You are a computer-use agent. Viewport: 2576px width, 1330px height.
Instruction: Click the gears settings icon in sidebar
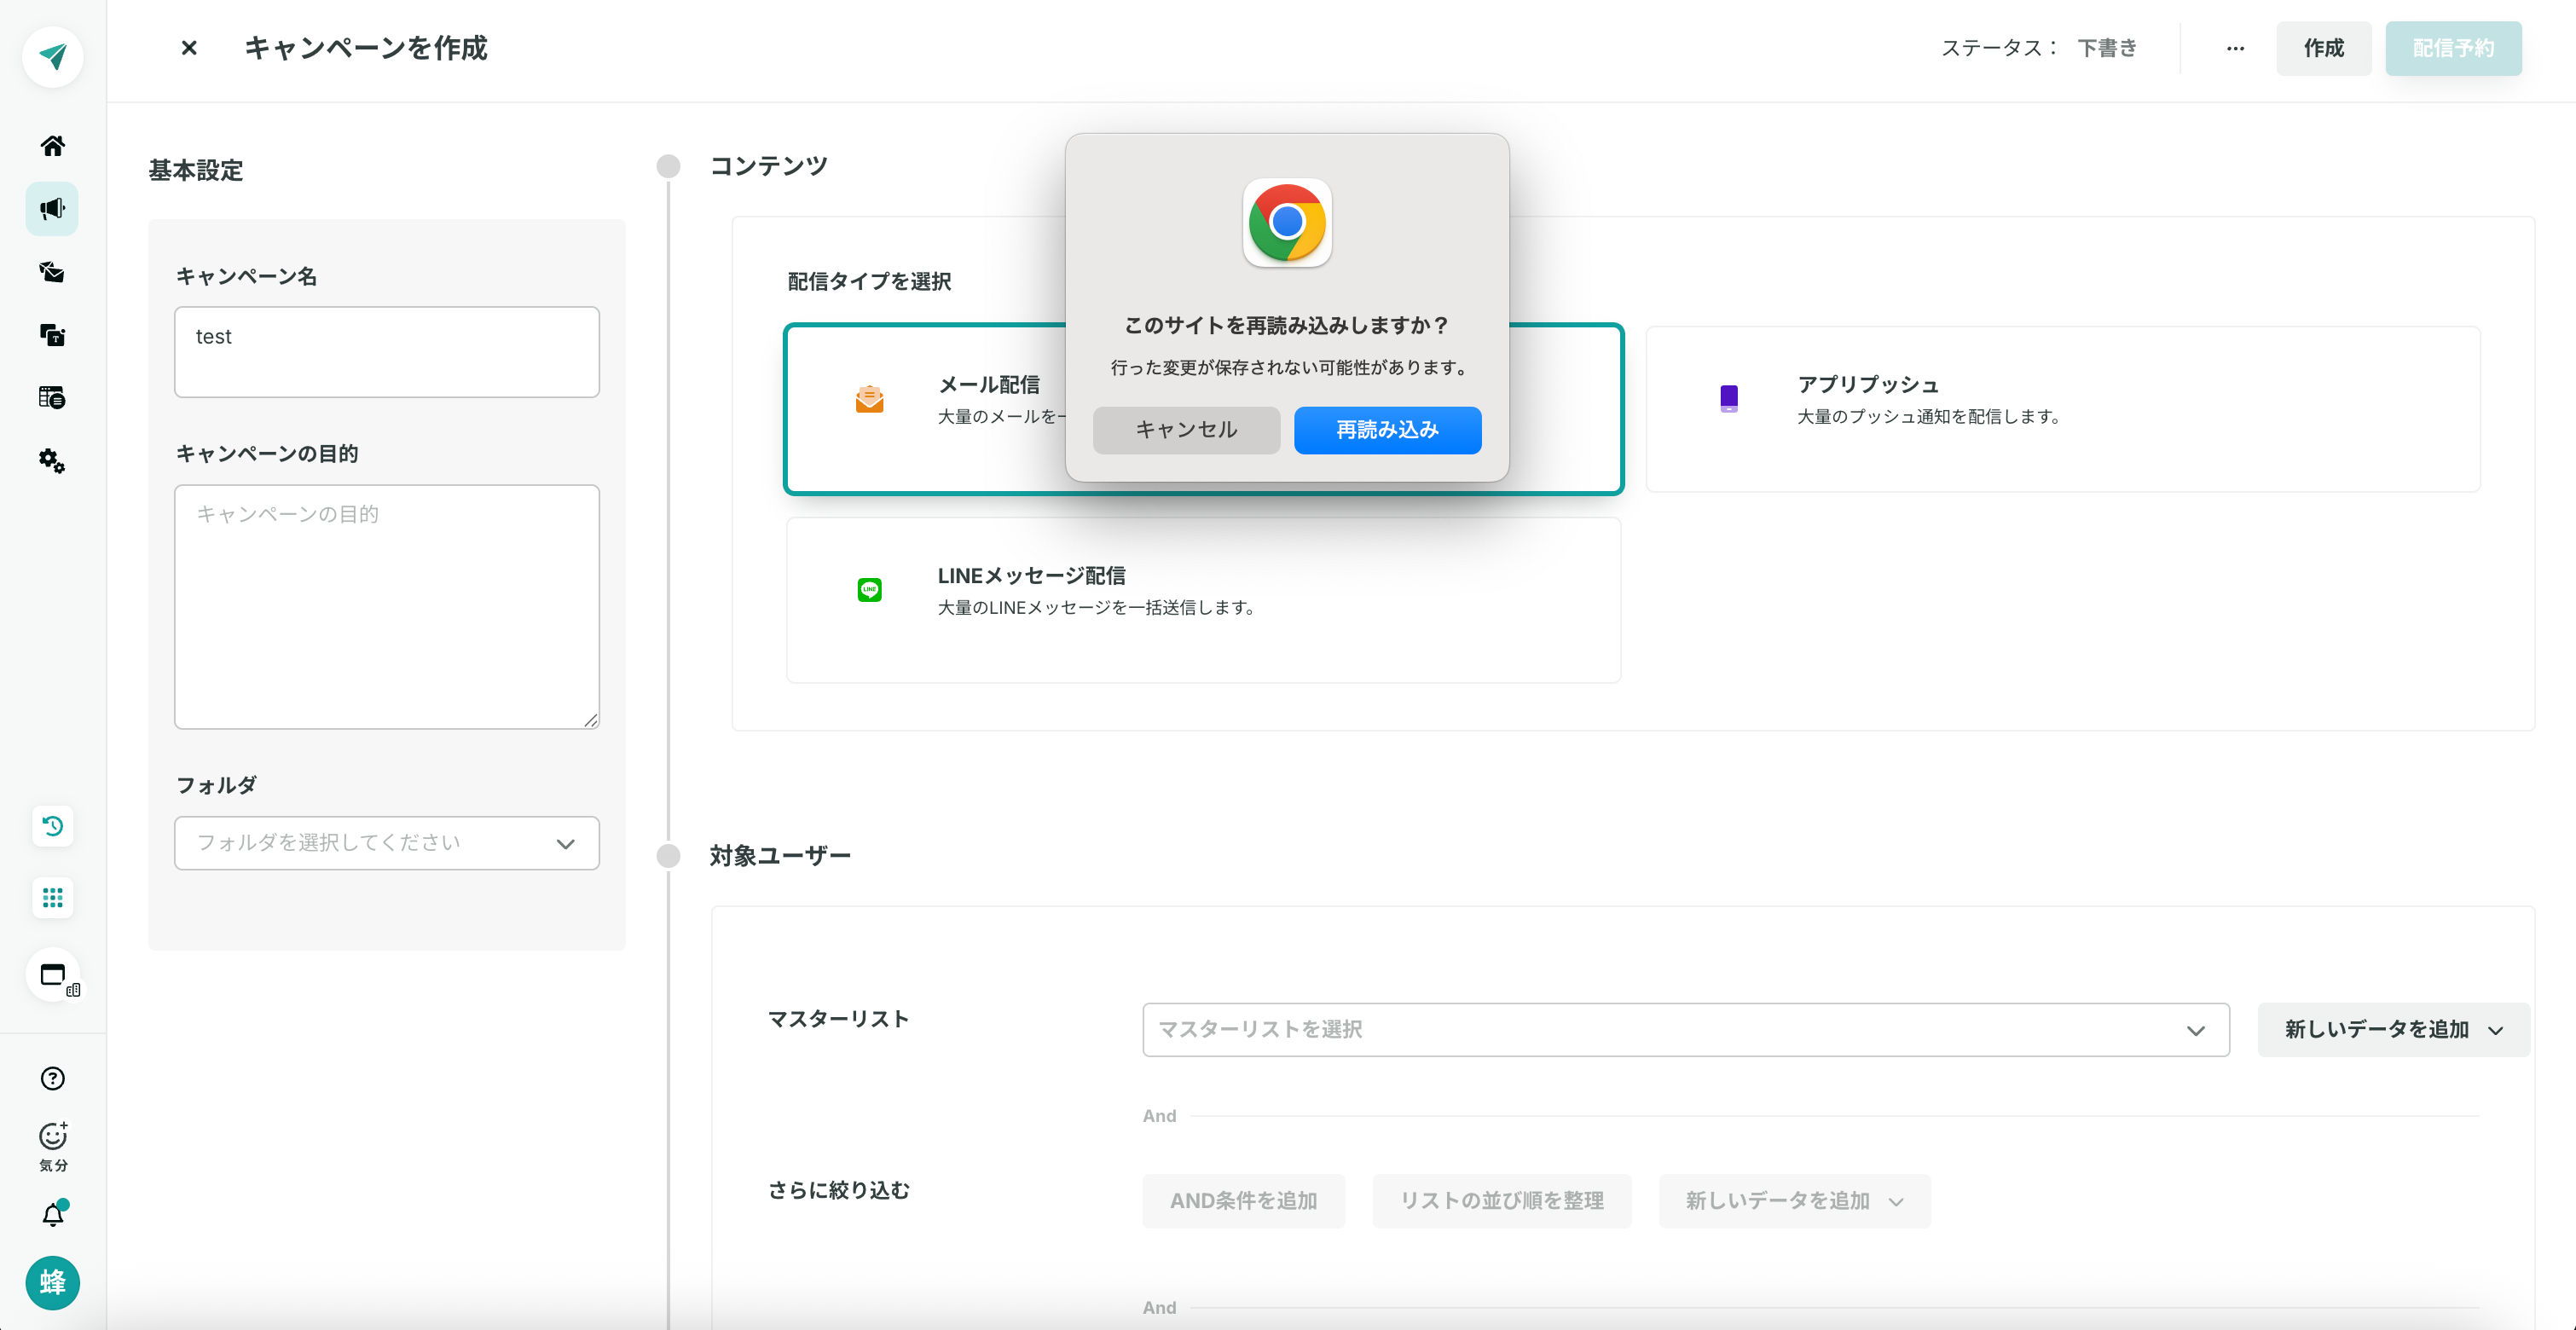[52, 461]
